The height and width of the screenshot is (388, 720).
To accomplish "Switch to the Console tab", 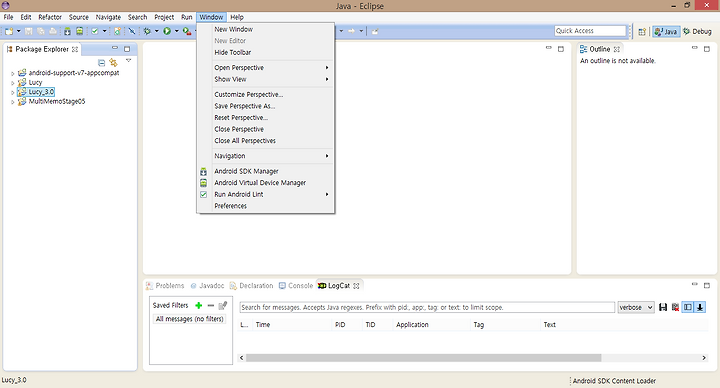I will 296,286.
